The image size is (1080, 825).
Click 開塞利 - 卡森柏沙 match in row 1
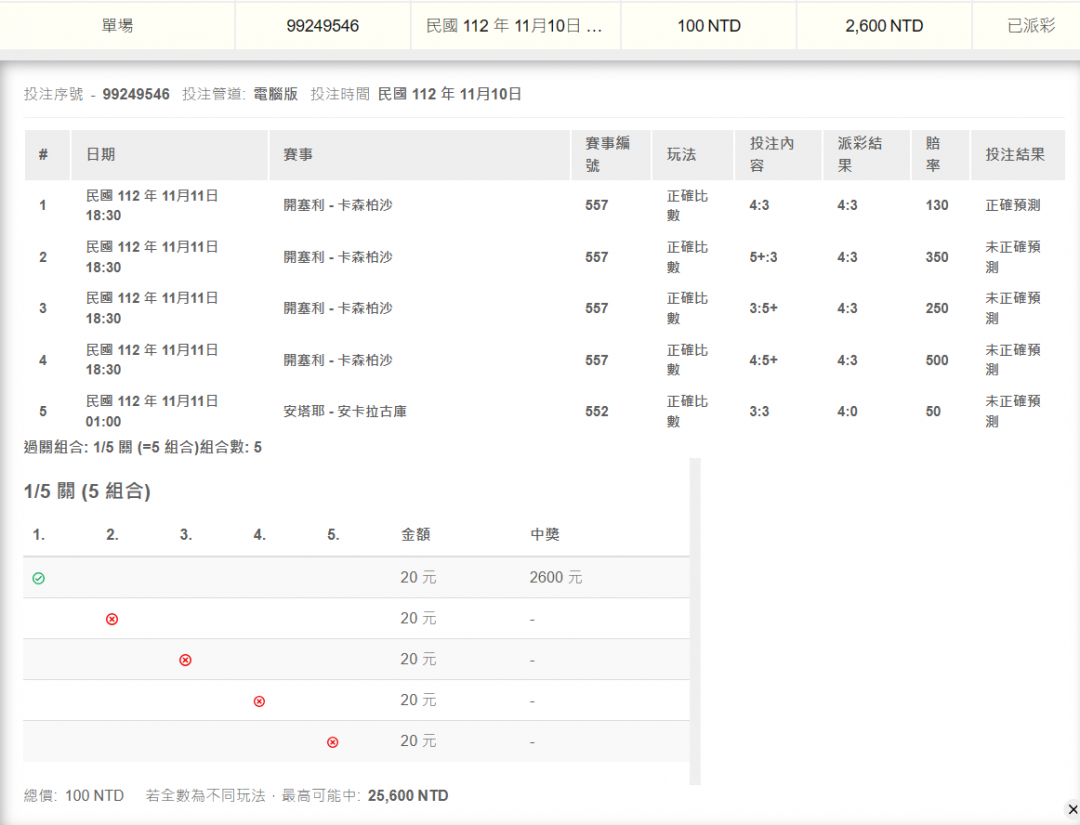338,205
